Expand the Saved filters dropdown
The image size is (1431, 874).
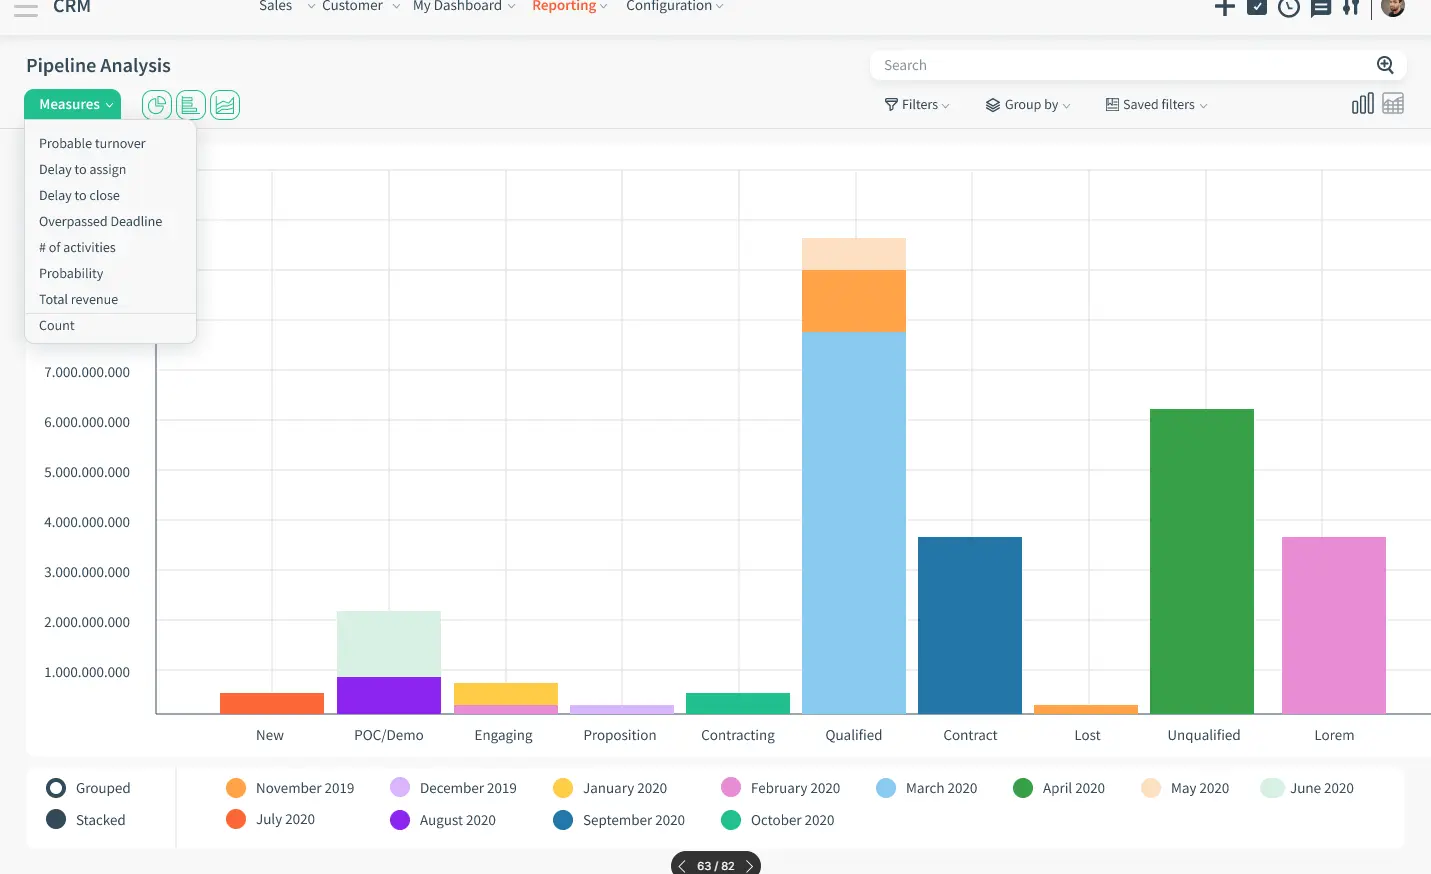click(x=1156, y=105)
